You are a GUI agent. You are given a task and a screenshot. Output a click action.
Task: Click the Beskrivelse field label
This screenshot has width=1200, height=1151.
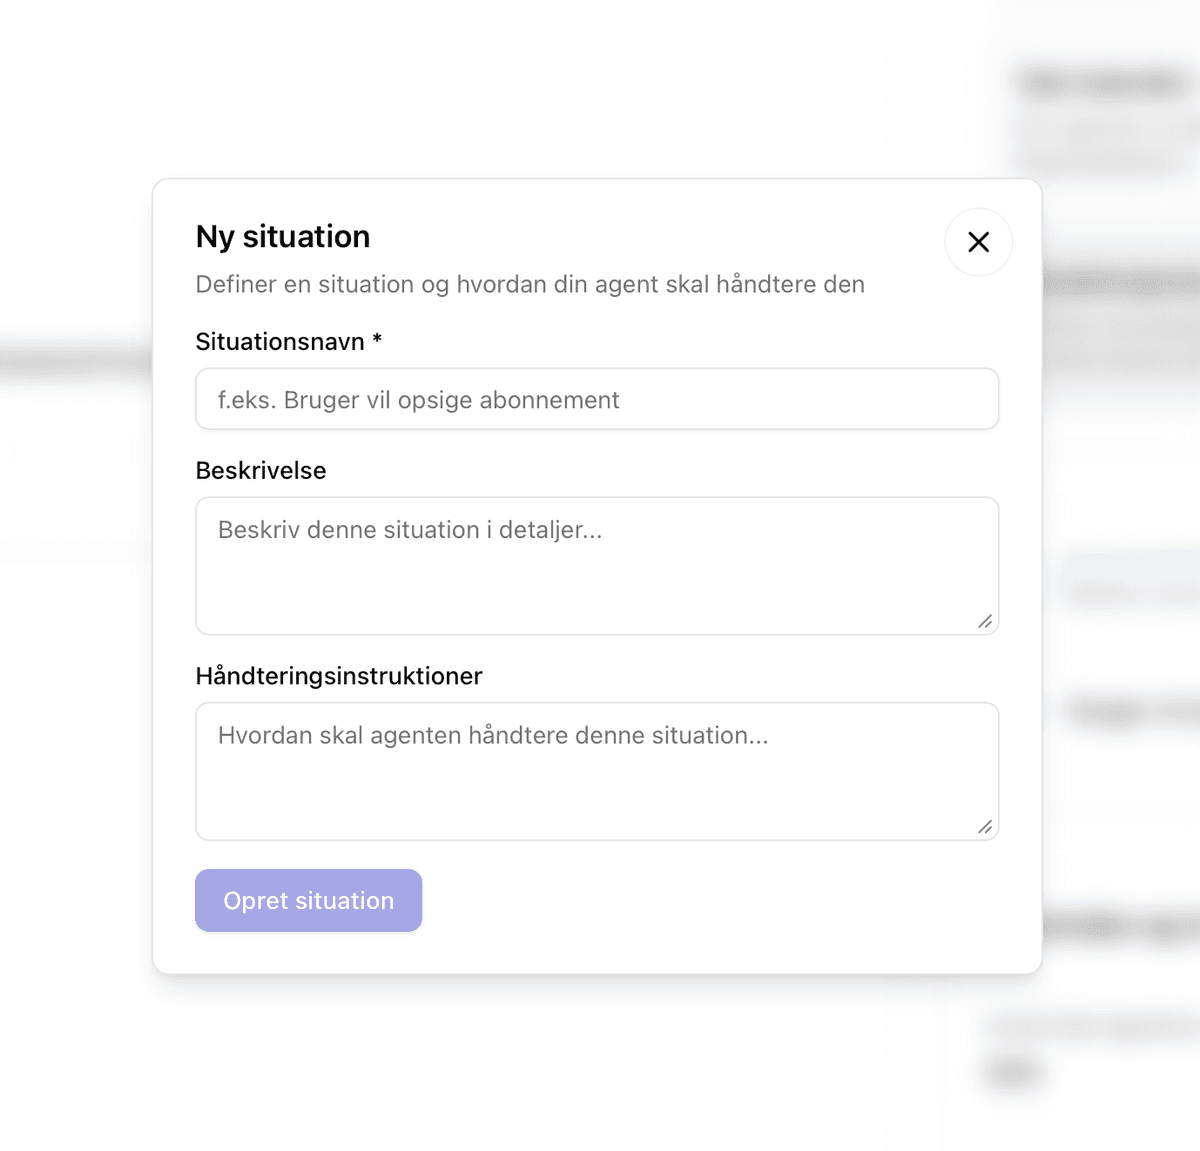pyautogui.click(x=260, y=470)
